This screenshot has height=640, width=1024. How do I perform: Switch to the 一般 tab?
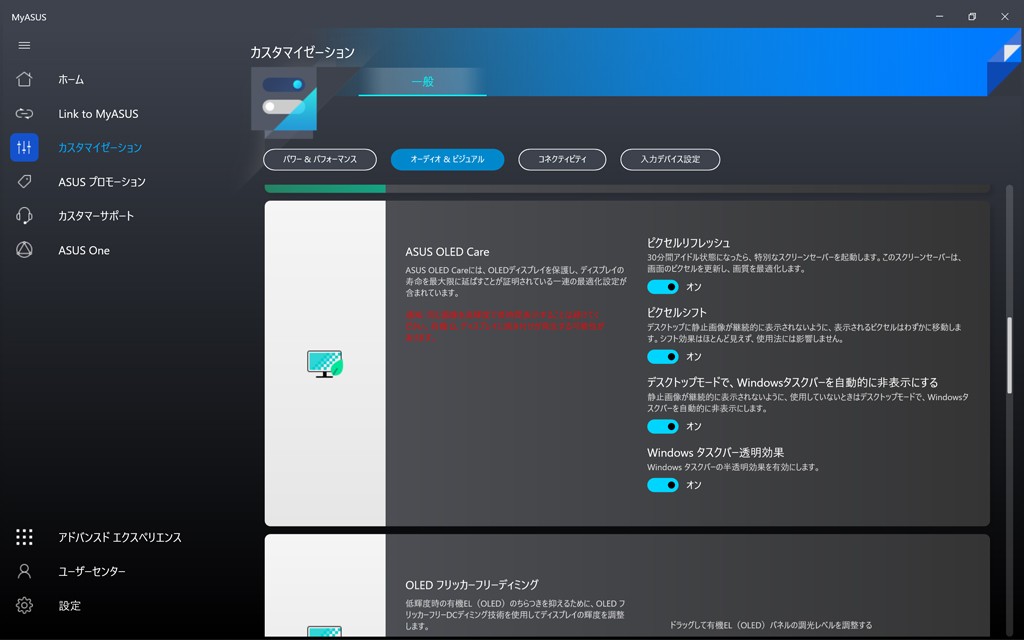[x=423, y=82]
